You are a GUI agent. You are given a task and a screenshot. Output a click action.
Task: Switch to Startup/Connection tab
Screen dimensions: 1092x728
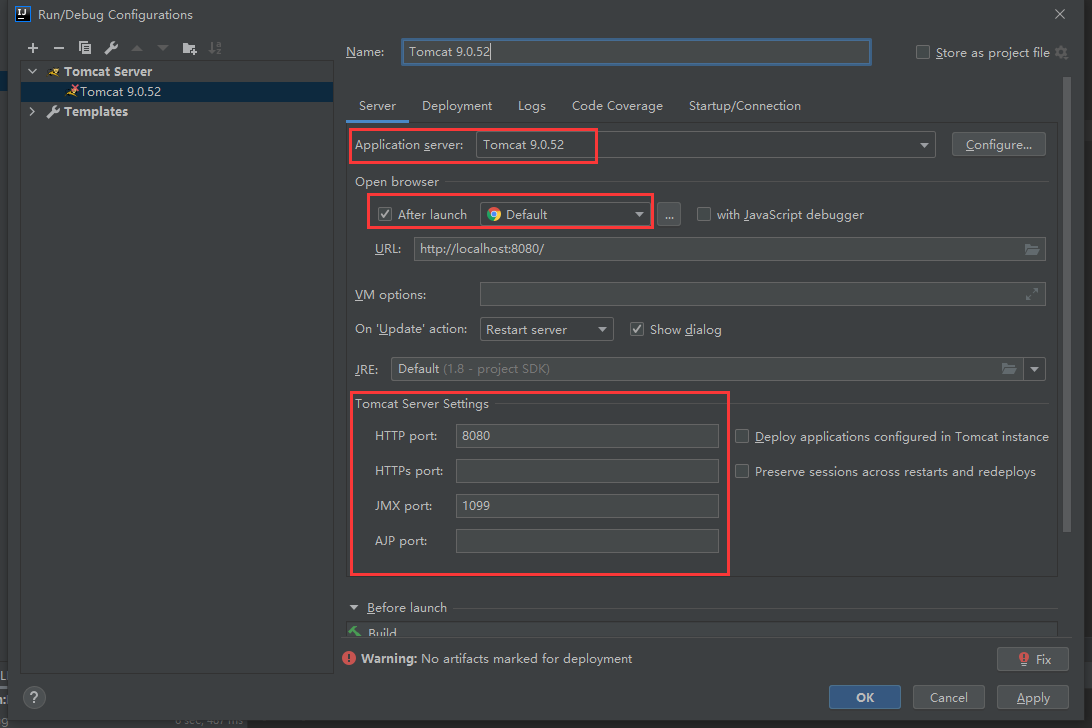pyautogui.click(x=744, y=106)
